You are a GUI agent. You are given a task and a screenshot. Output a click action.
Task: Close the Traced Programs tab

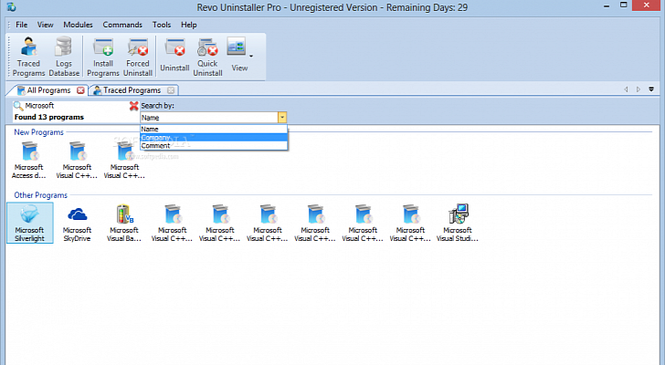click(x=170, y=90)
